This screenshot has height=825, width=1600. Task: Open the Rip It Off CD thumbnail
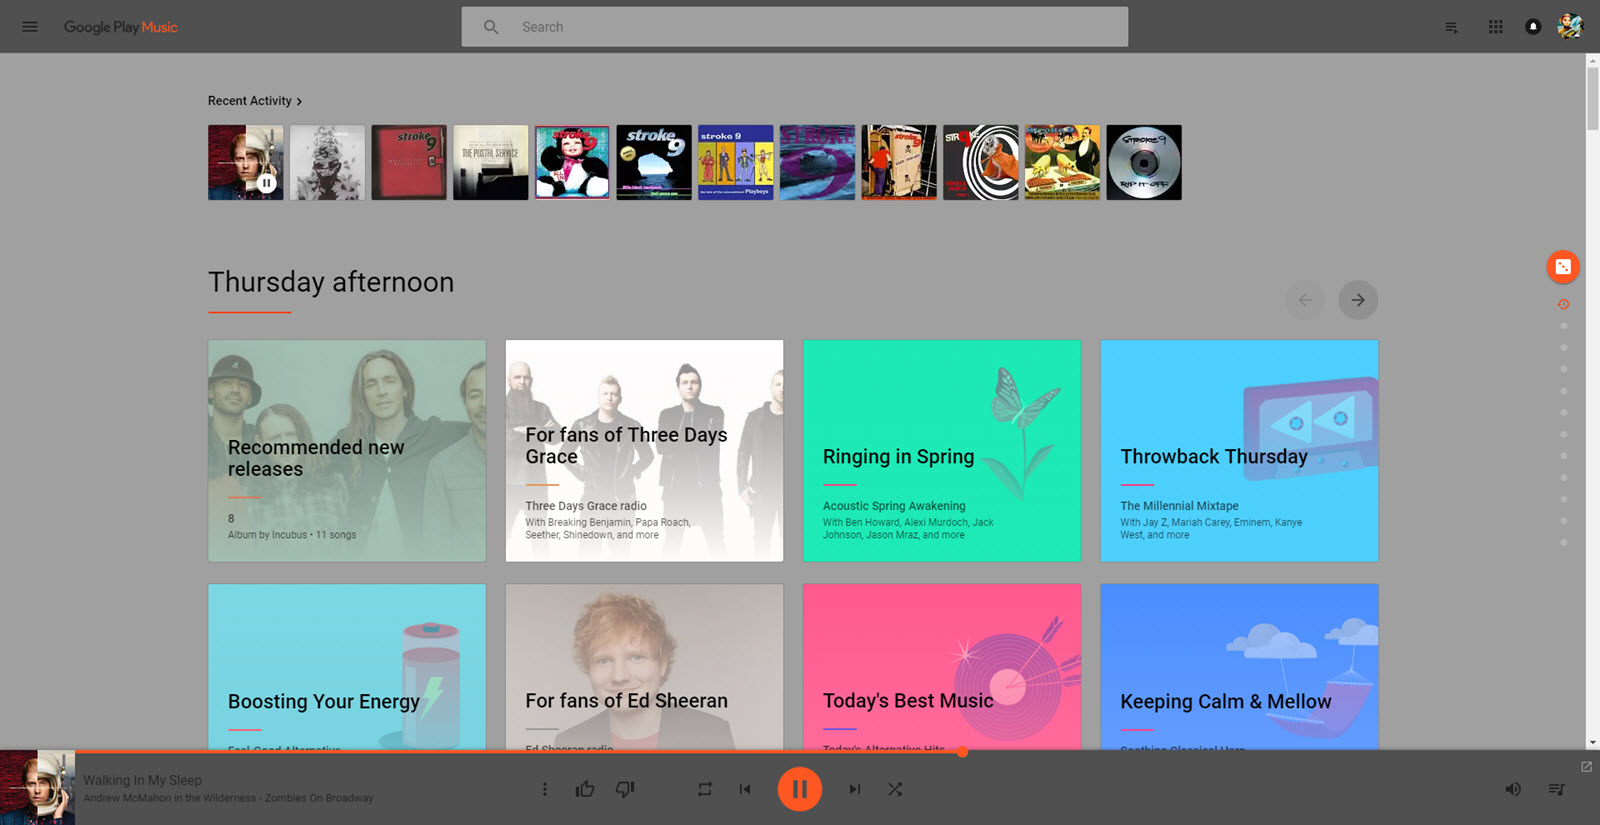pyautogui.click(x=1144, y=162)
